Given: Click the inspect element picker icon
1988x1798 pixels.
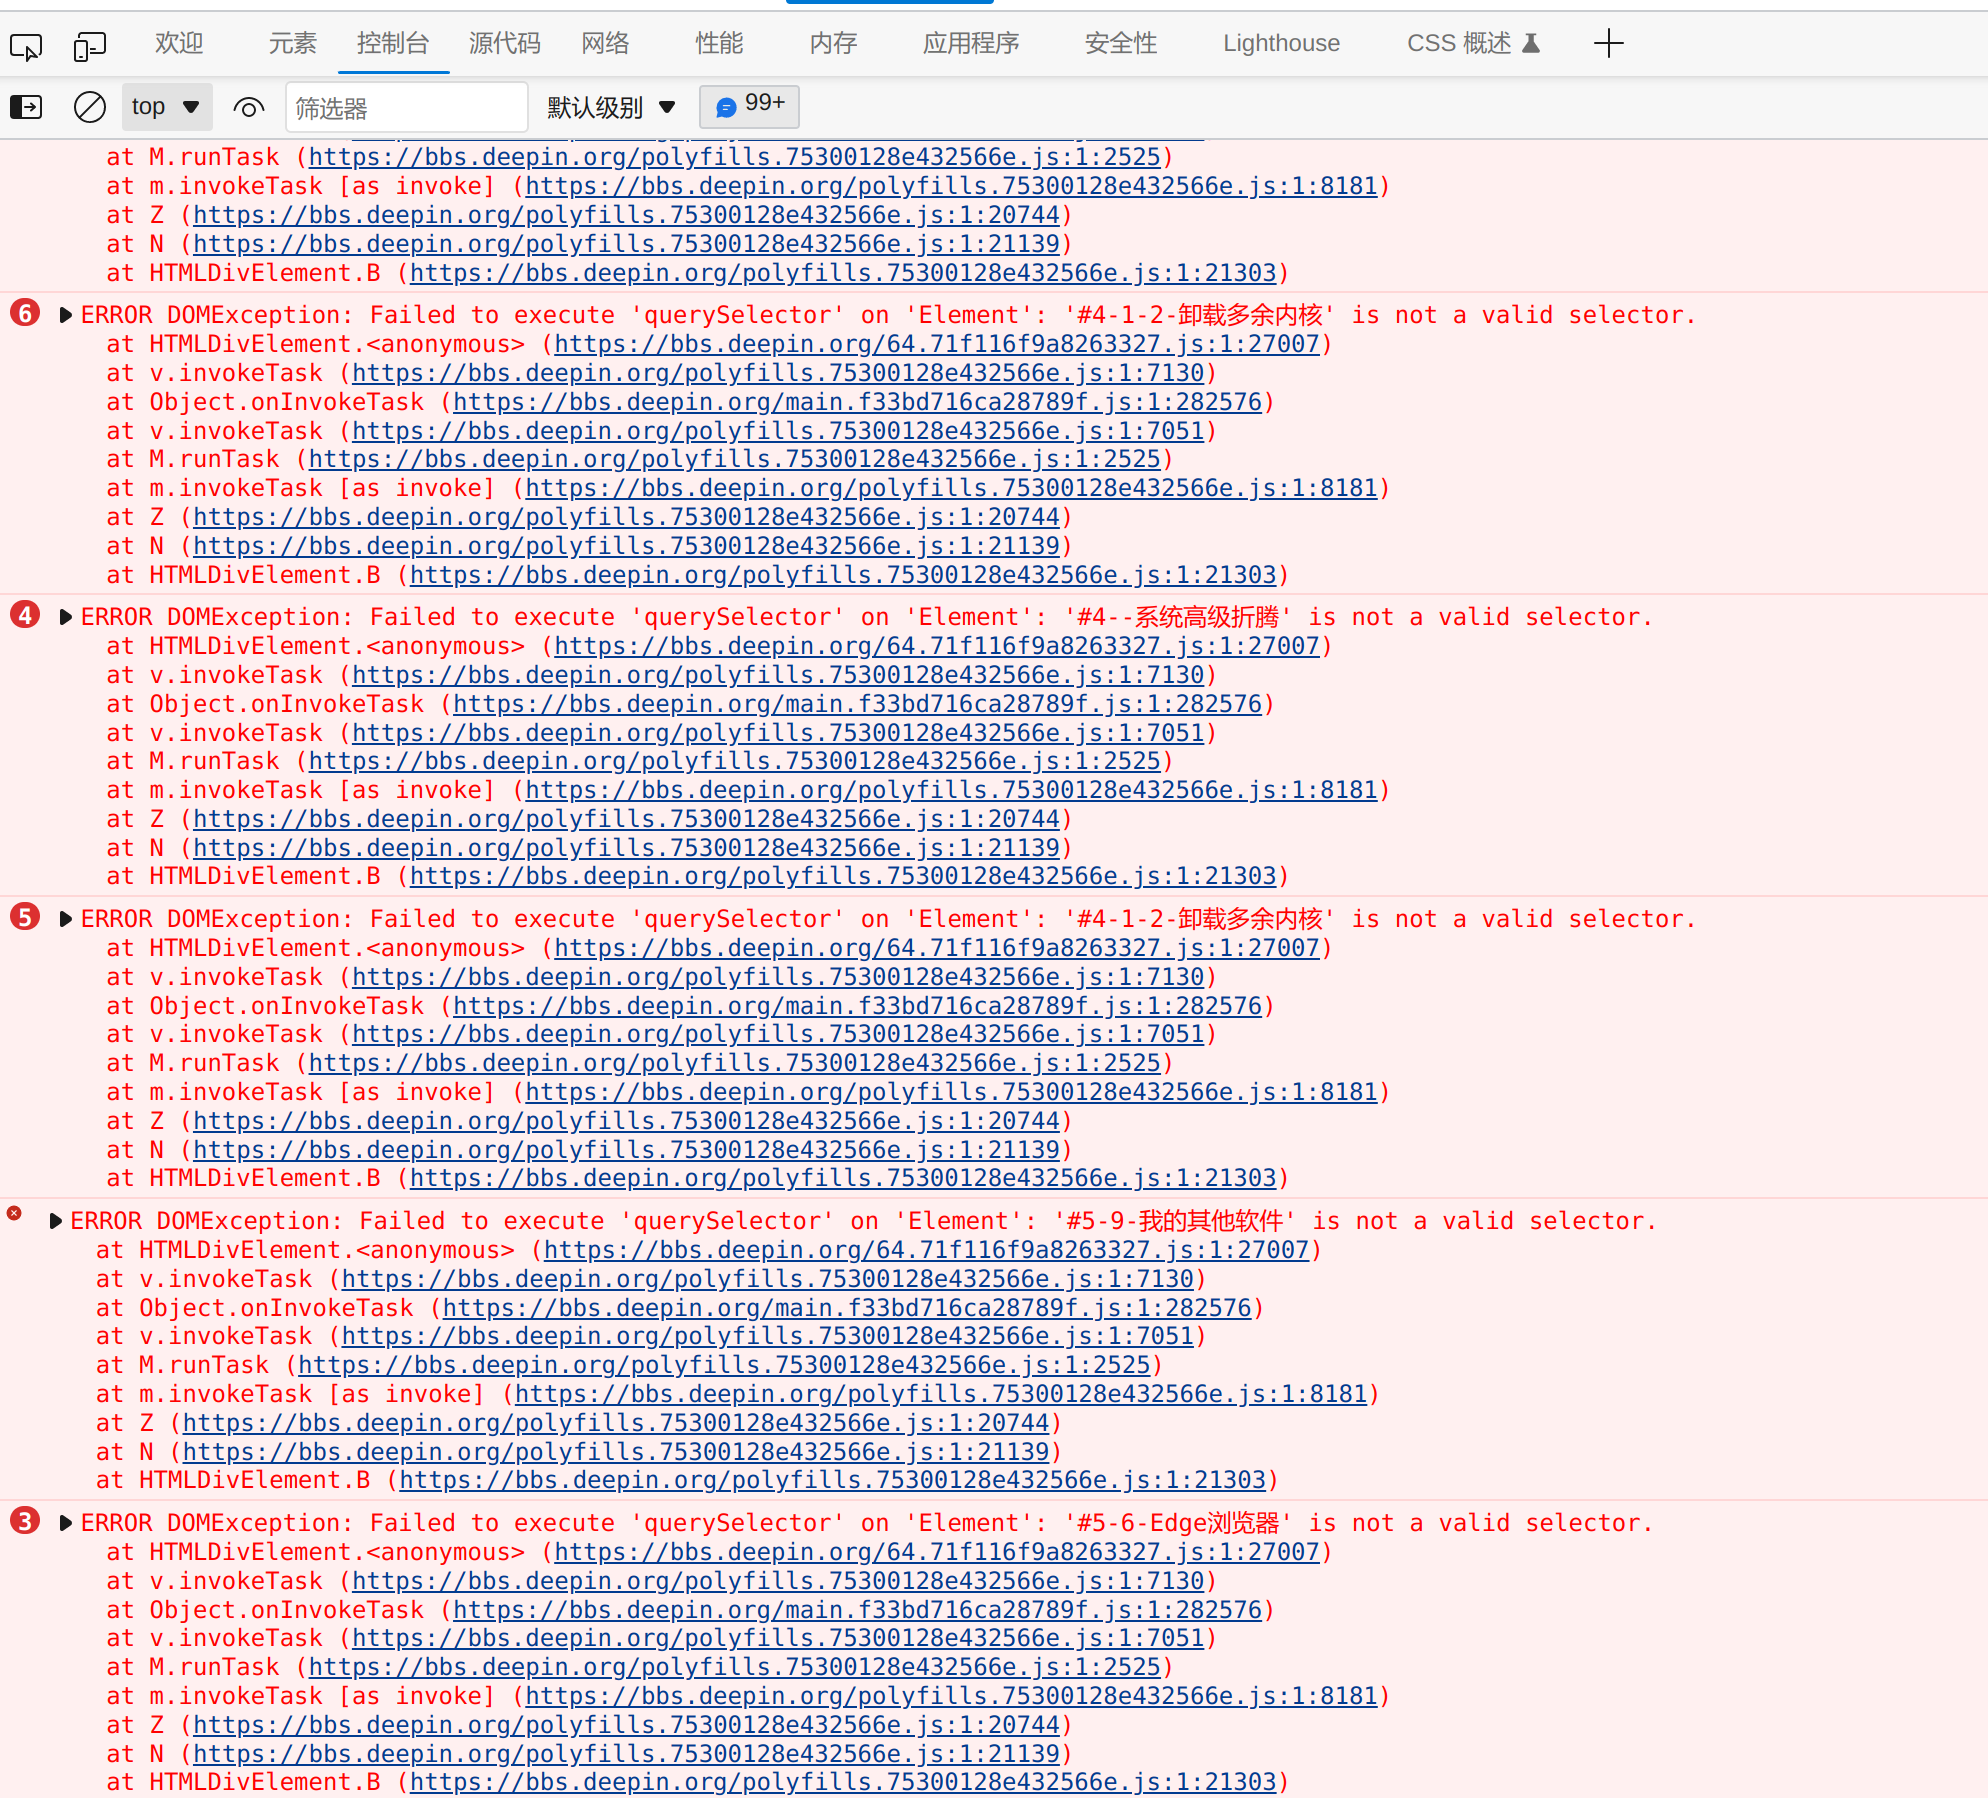Looking at the screenshot, I should click(26, 46).
